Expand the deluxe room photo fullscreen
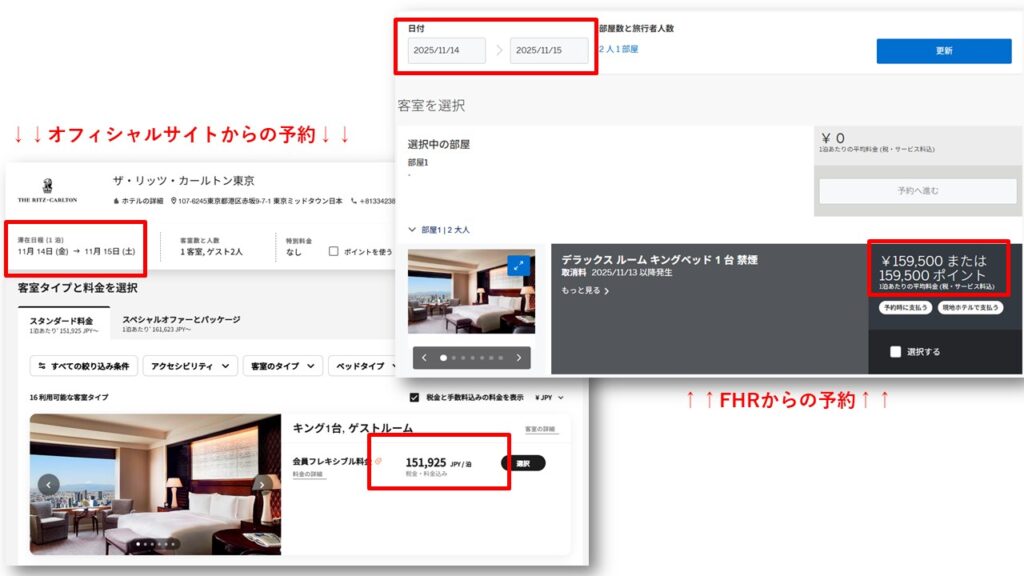This screenshot has width=1024, height=576. point(518,265)
